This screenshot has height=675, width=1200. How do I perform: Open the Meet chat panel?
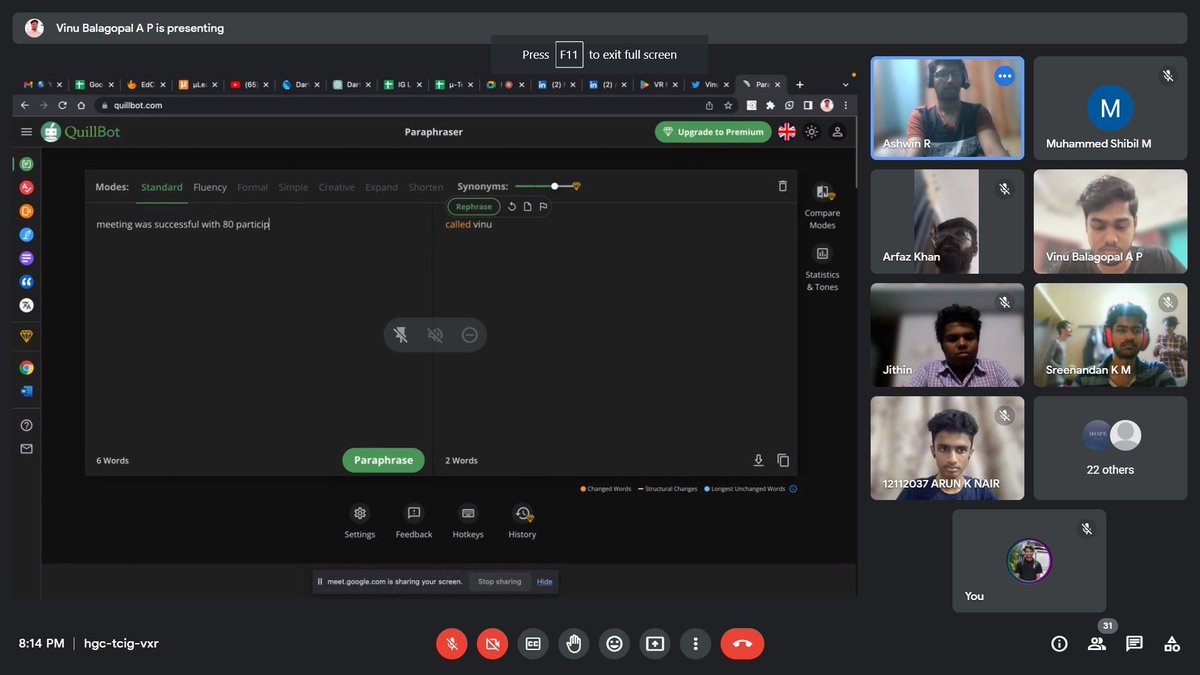pyautogui.click(x=1134, y=644)
